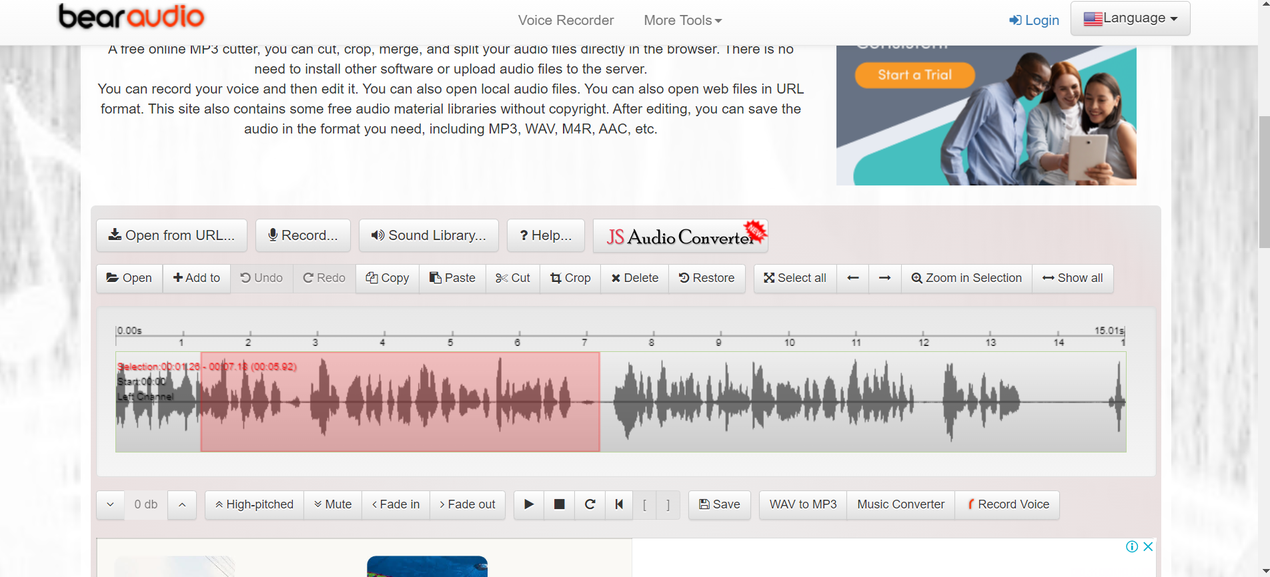1270x577 pixels.
Task: Click the left arrow button
Action: point(853,278)
